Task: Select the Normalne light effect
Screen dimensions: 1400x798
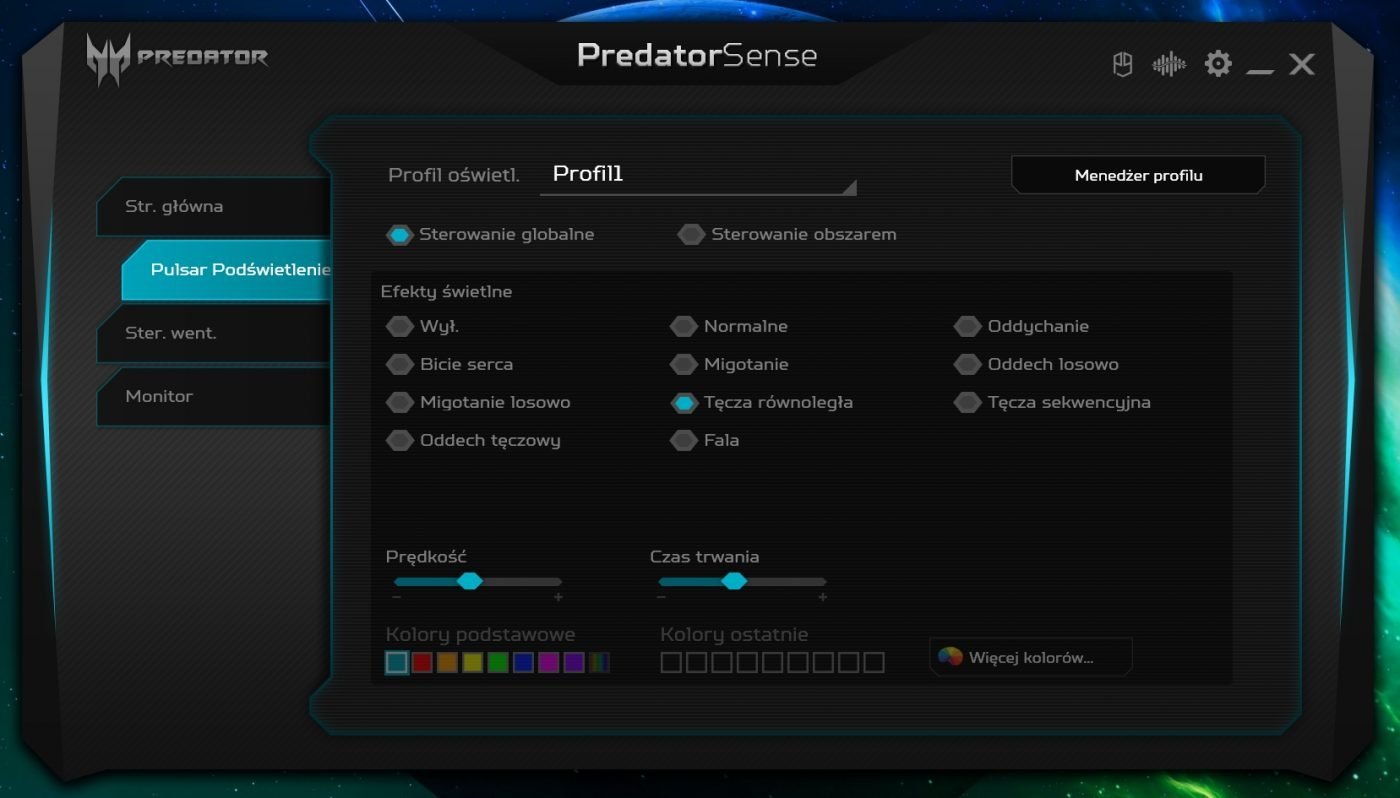Action: (730, 327)
